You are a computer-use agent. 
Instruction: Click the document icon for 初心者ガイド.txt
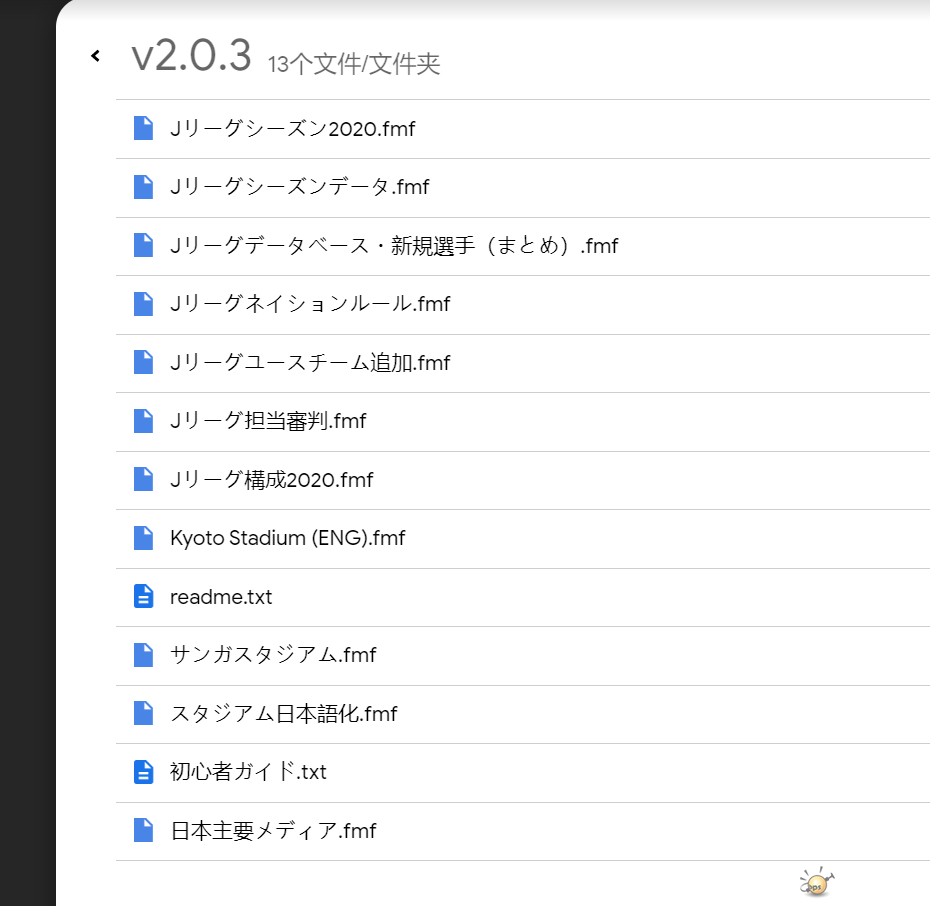pyautogui.click(x=144, y=772)
